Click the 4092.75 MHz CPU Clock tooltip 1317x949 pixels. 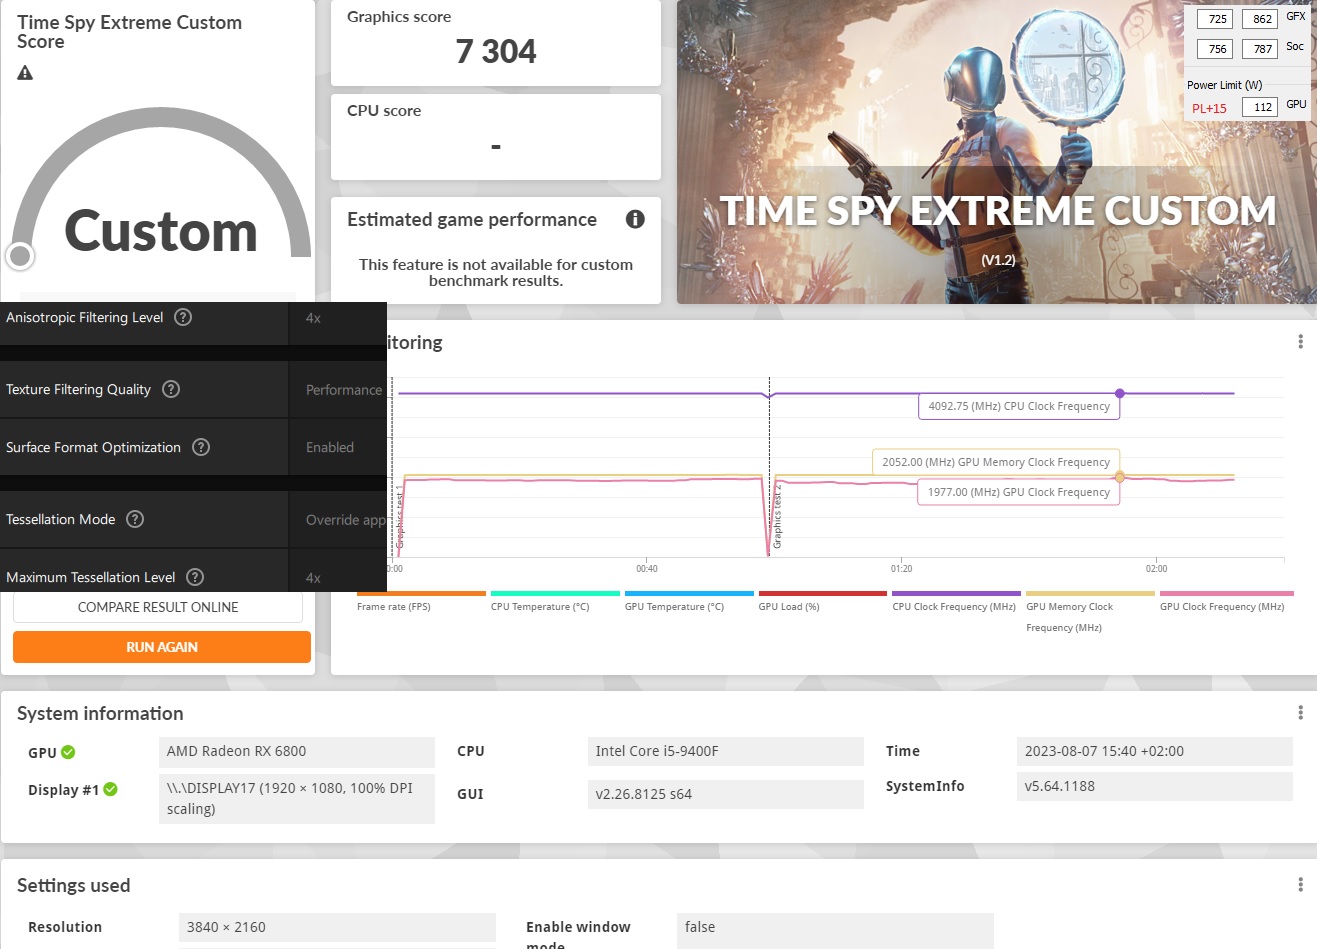pyautogui.click(x=1019, y=406)
